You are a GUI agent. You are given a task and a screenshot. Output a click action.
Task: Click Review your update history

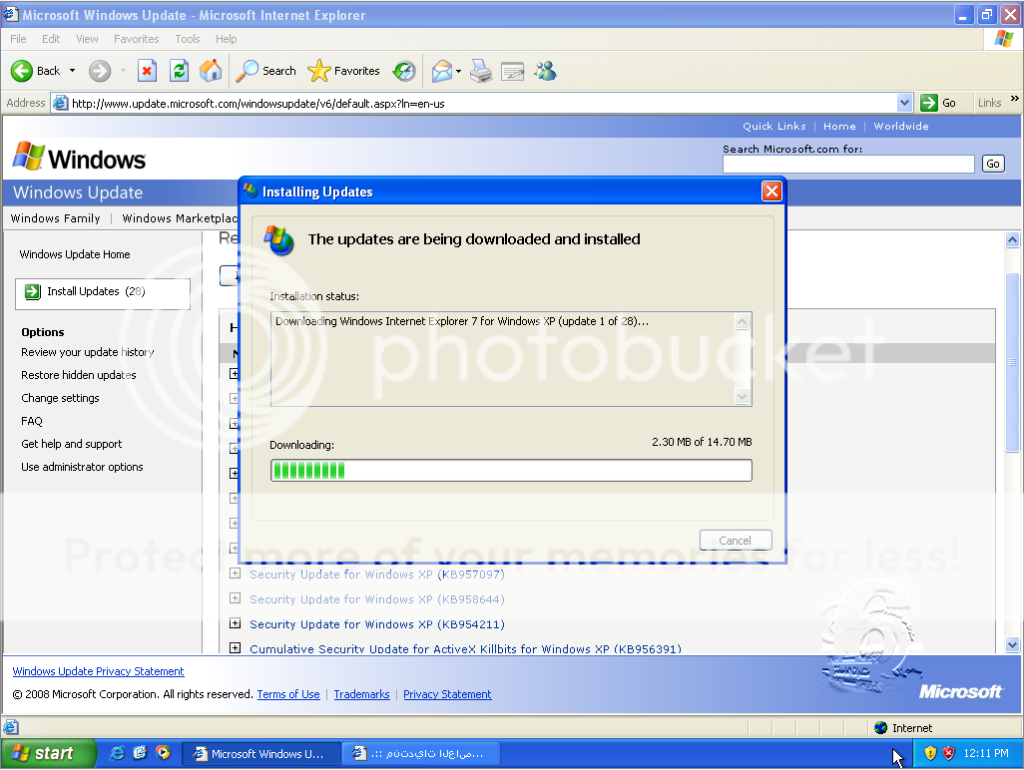point(88,352)
